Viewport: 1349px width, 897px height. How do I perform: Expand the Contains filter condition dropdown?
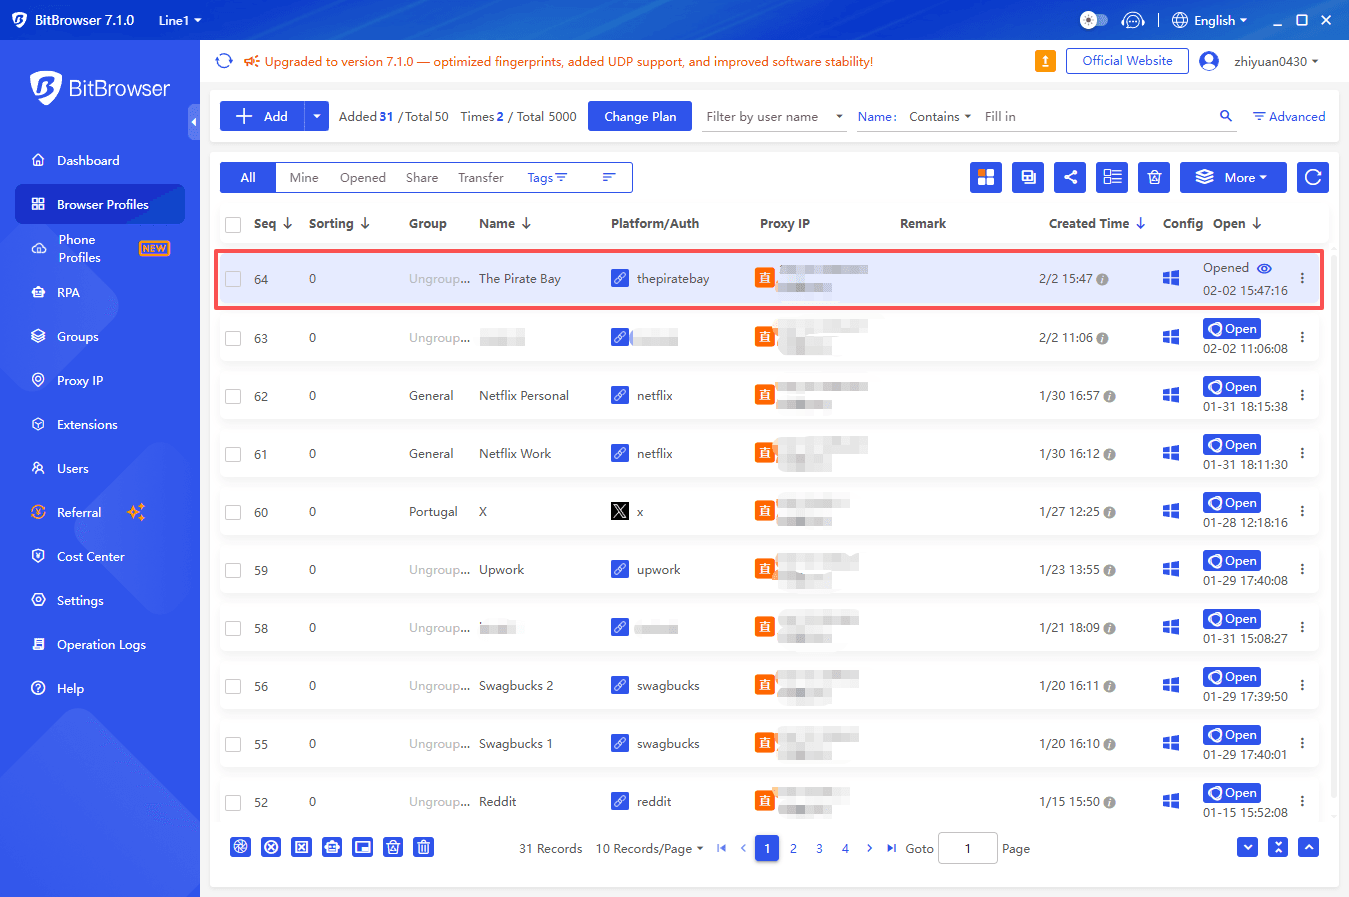939,116
